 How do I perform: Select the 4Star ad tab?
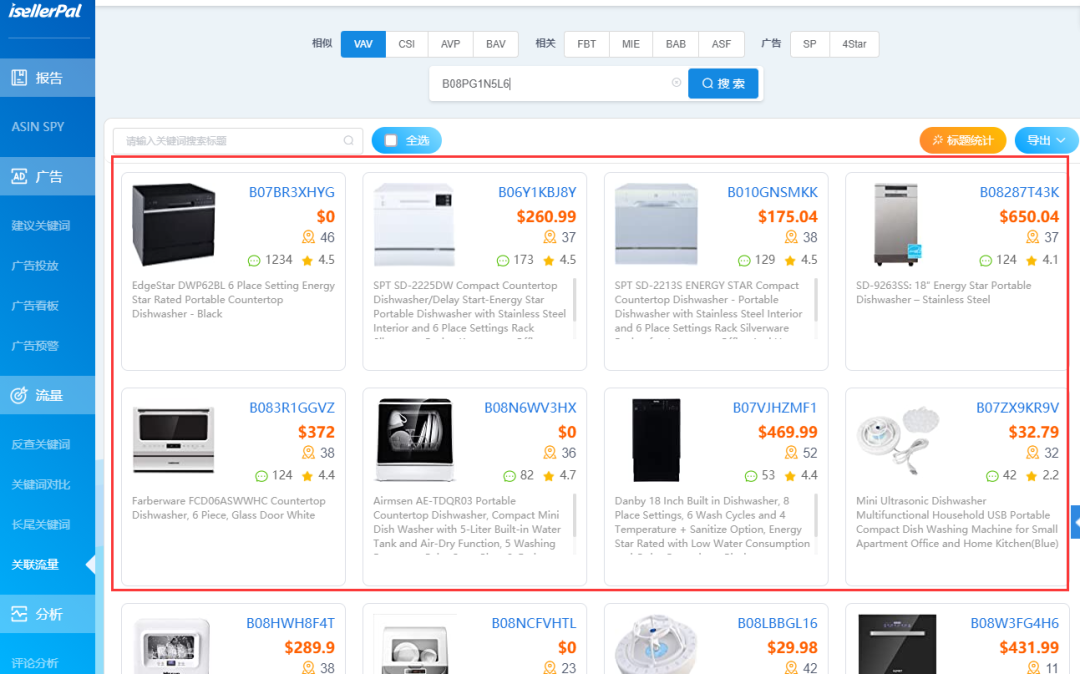click(854, 44)
